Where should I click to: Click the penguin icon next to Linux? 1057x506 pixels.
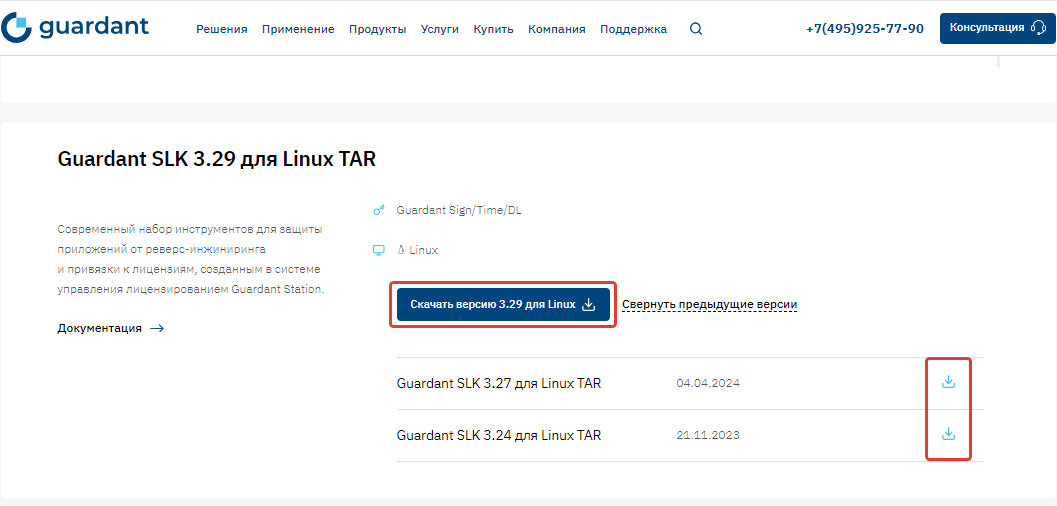point(401,250)
